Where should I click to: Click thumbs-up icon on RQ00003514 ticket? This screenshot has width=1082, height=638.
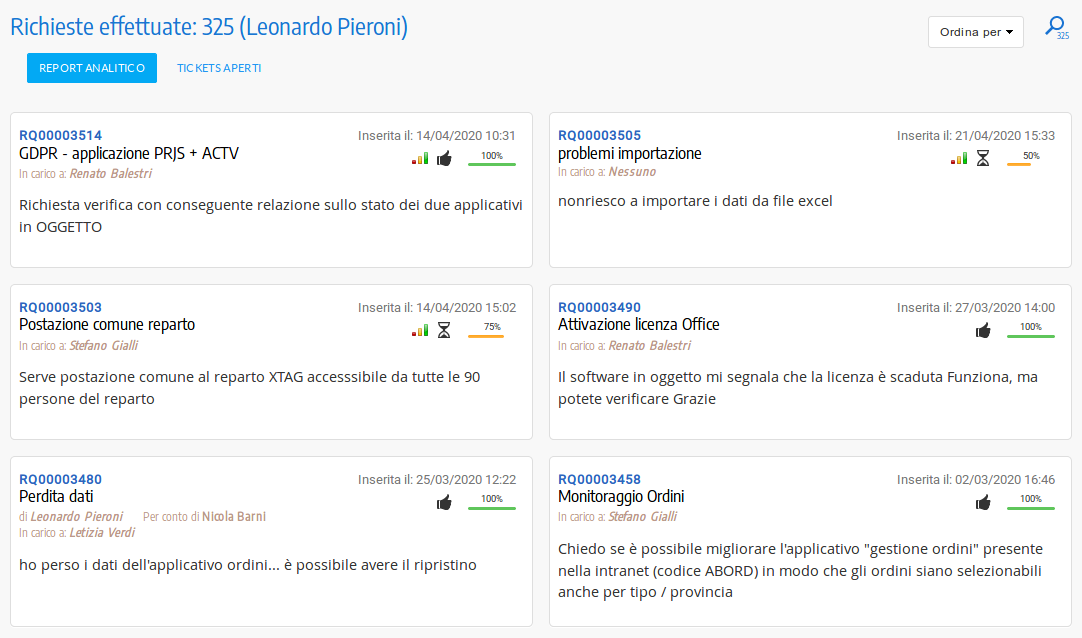coord(445,158)
